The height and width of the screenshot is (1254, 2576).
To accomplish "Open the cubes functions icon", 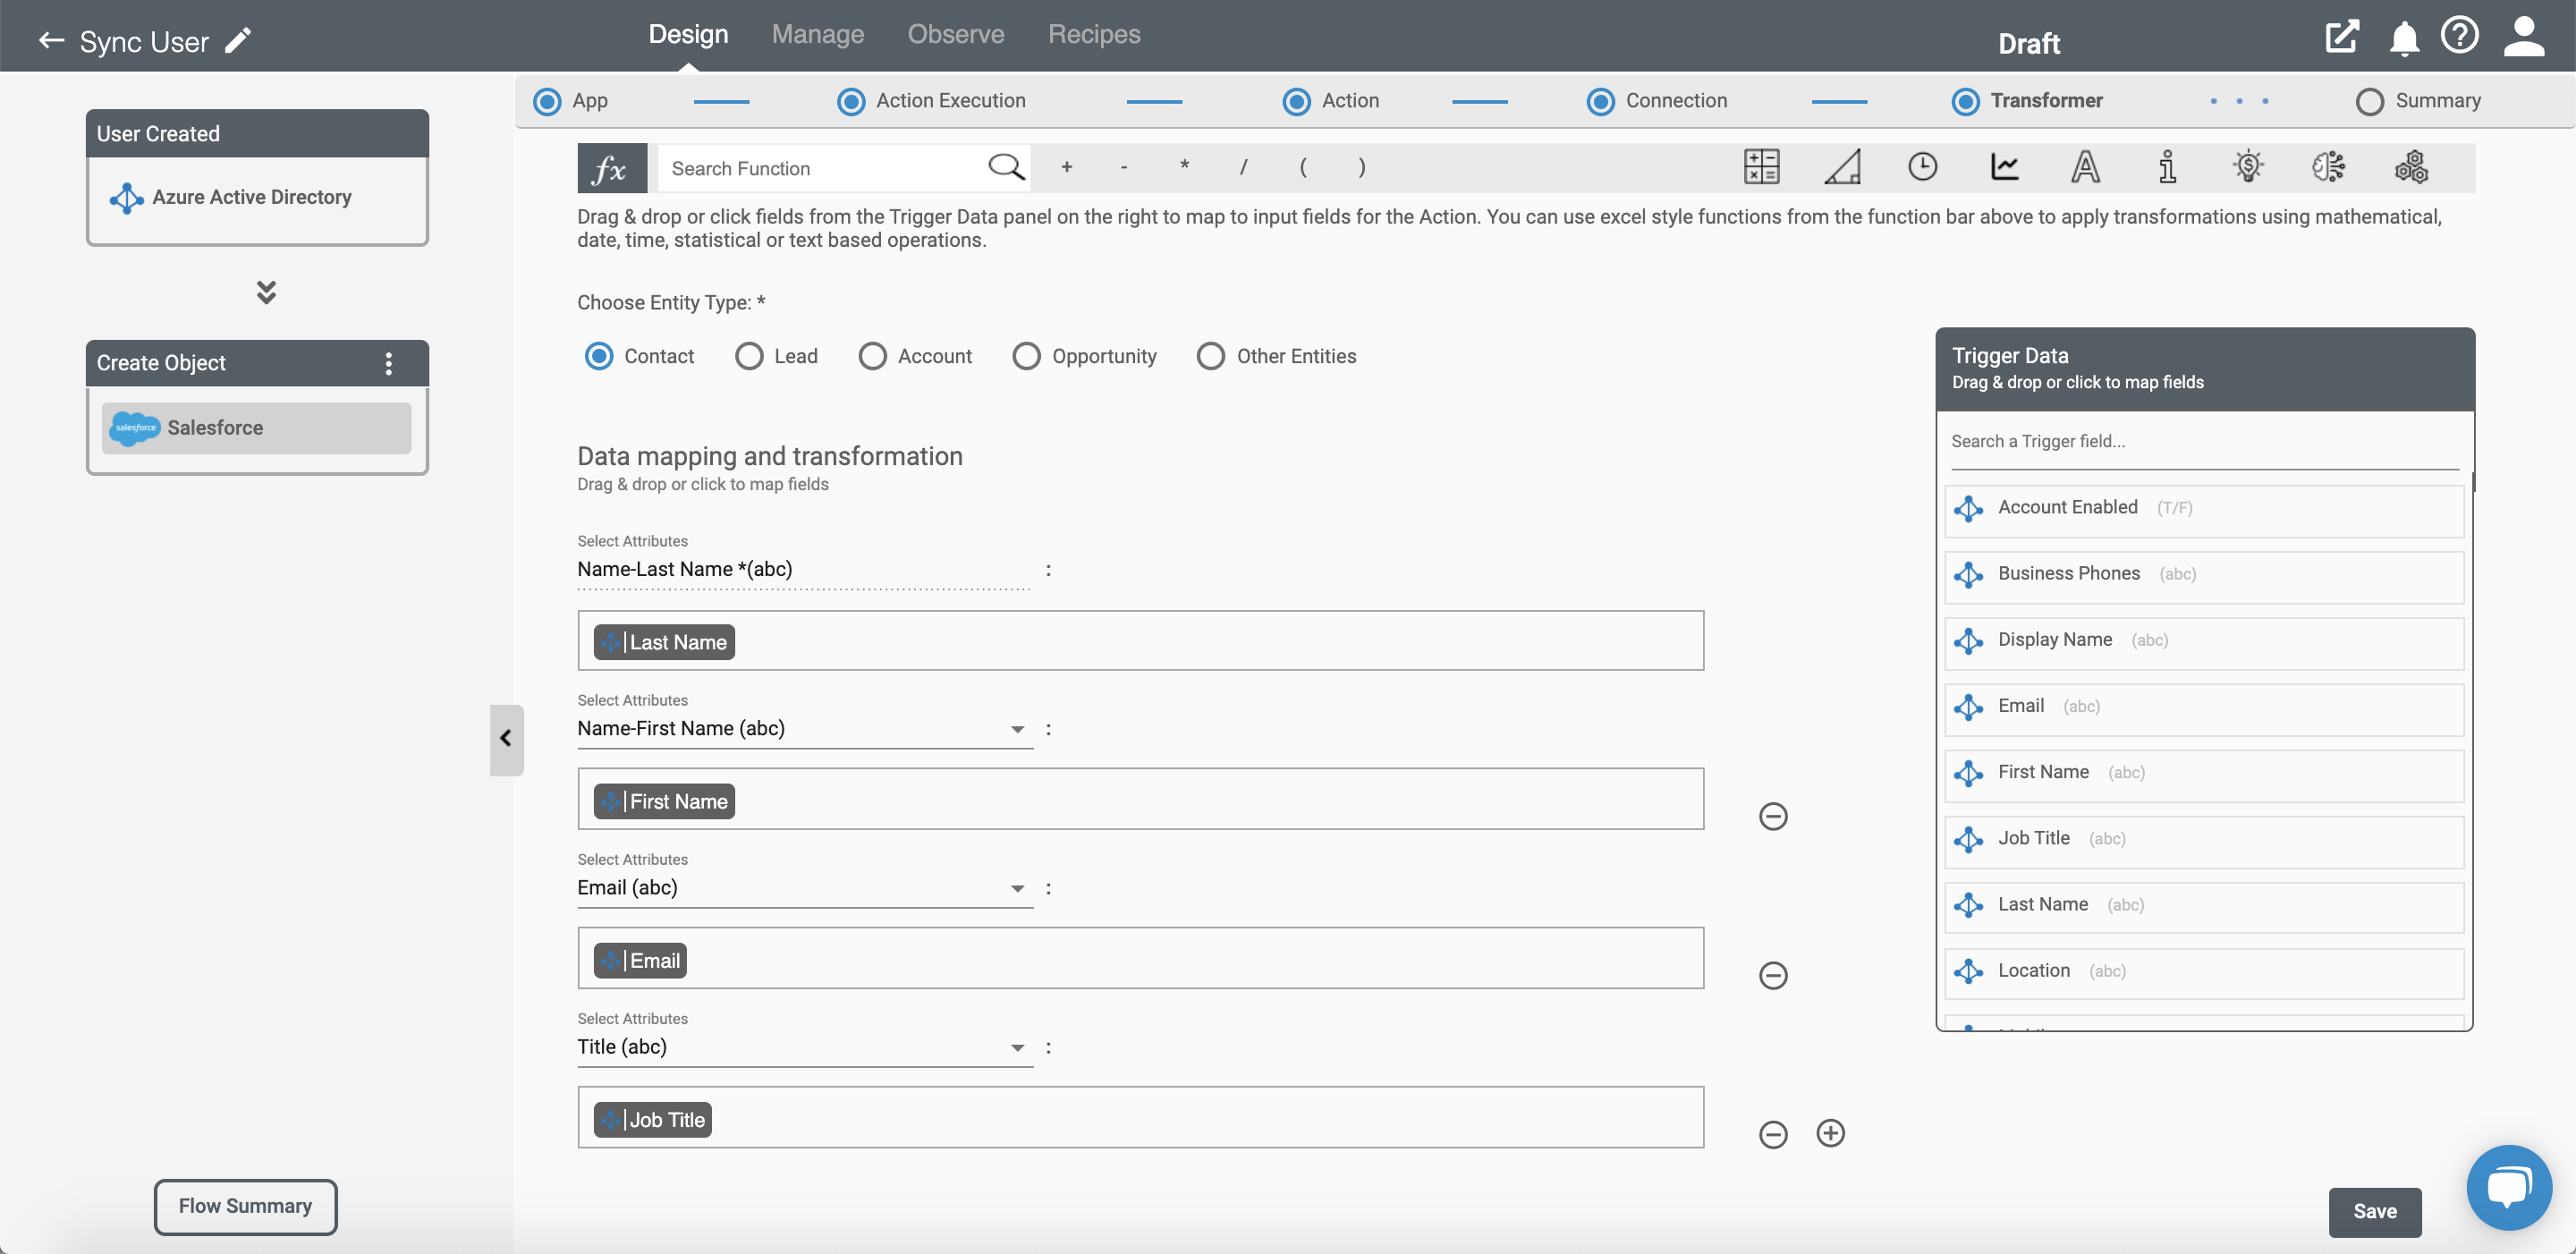I will 2411,167.
